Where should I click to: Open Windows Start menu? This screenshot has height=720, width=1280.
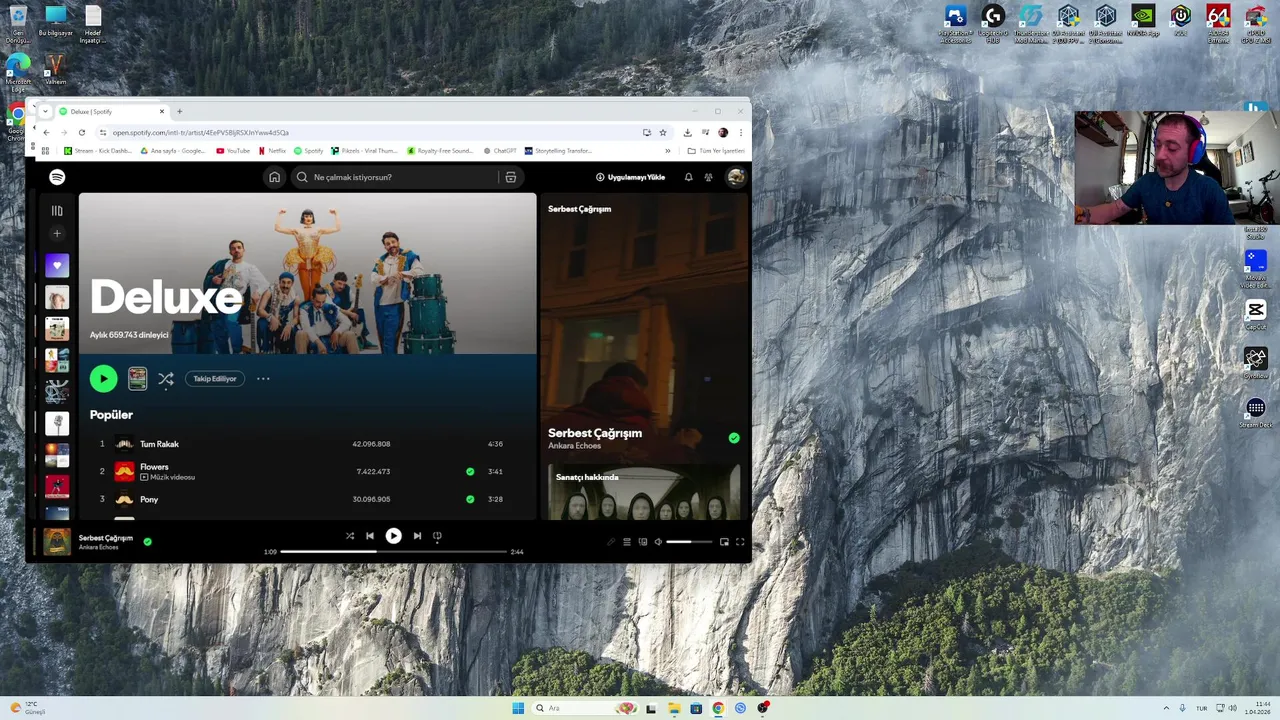[518, 708]
